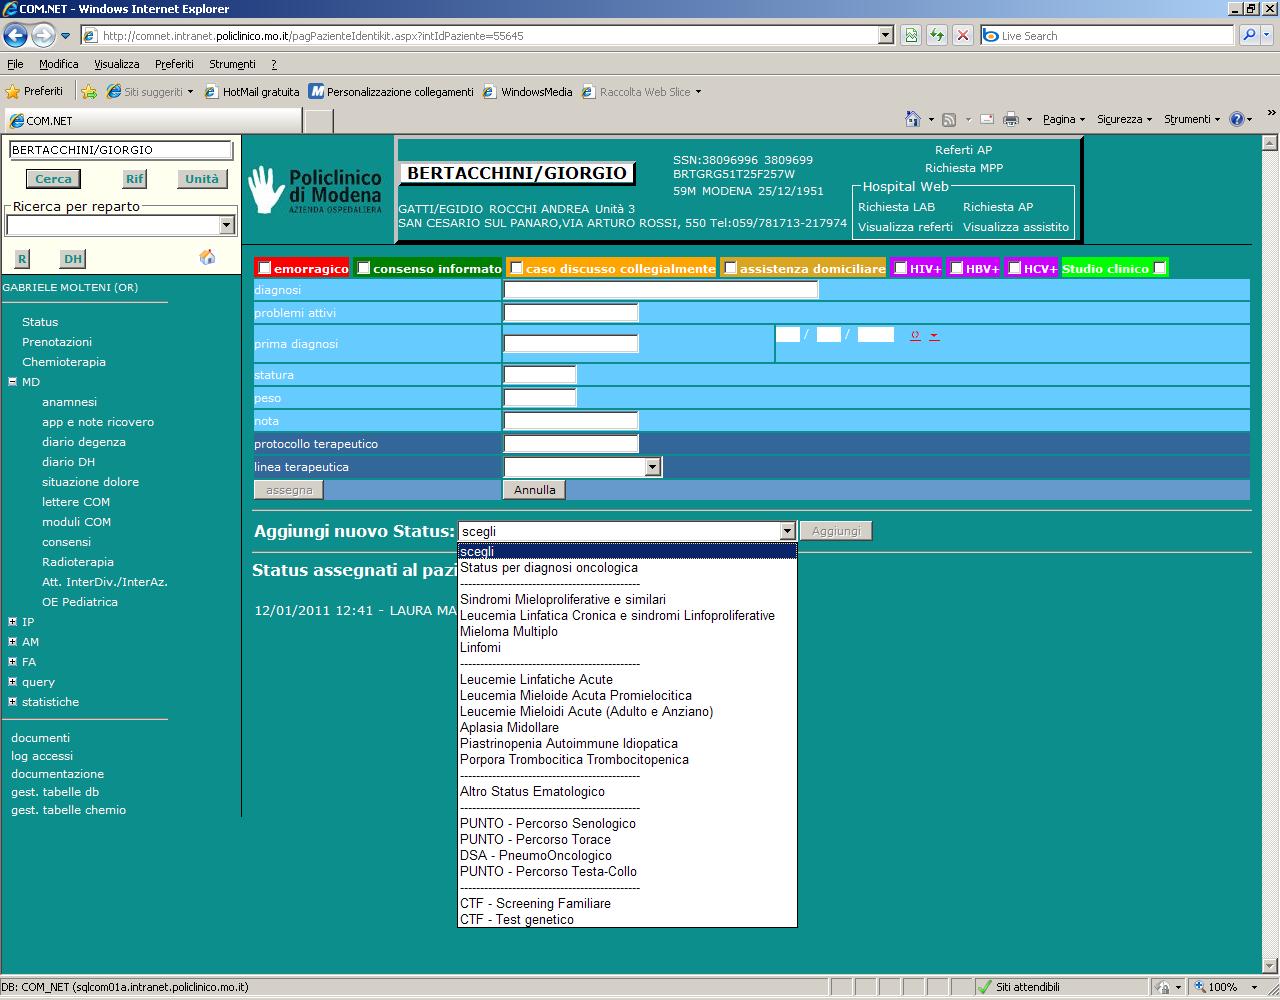Toggle the HIV+ checkbox

pyautogui.click(x=900, y=268)
